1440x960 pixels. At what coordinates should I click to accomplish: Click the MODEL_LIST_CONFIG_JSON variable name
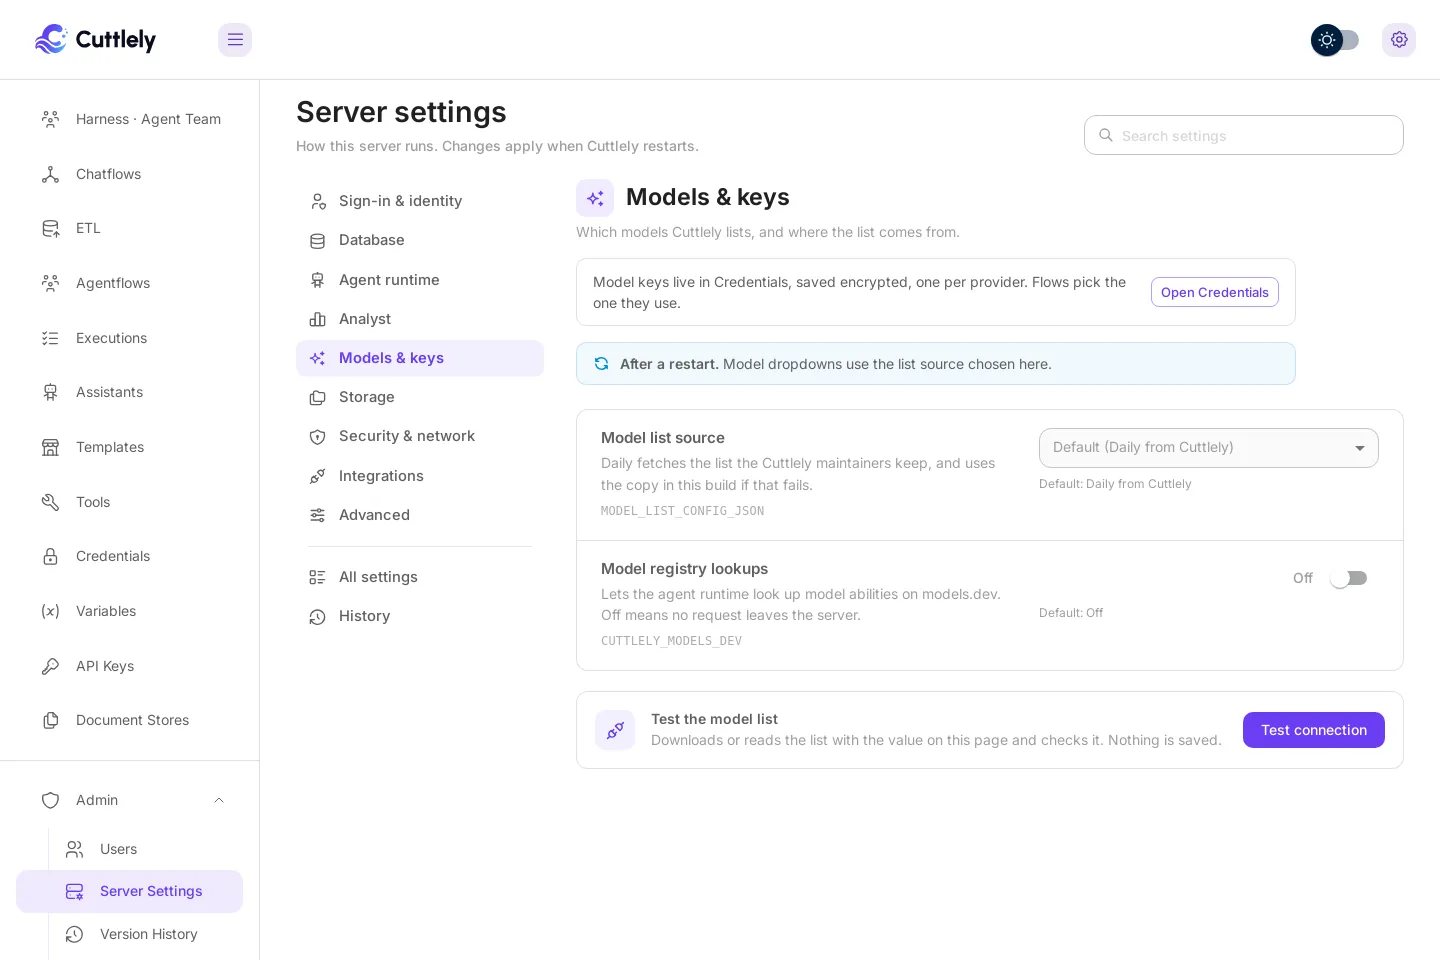pos(682,511)
